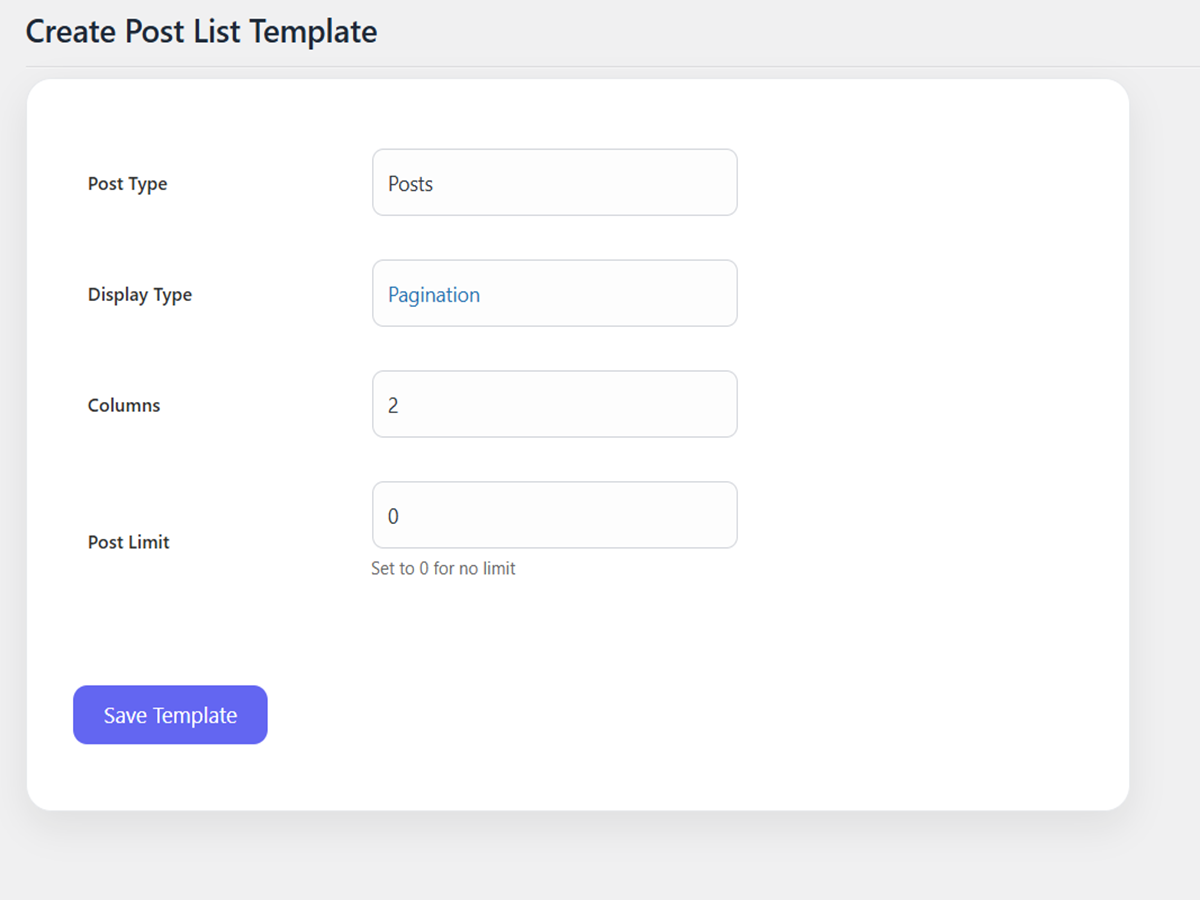Click the Columns label
This screenshot has height=900, width=1200.
pyautogui.click(x=123, y=405)
